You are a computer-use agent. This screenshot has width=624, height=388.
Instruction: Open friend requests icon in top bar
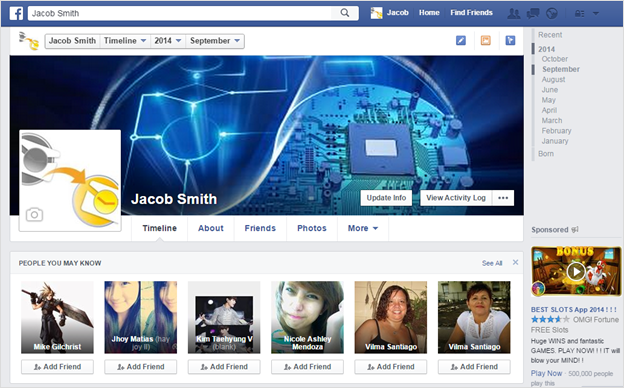[514, 14]
